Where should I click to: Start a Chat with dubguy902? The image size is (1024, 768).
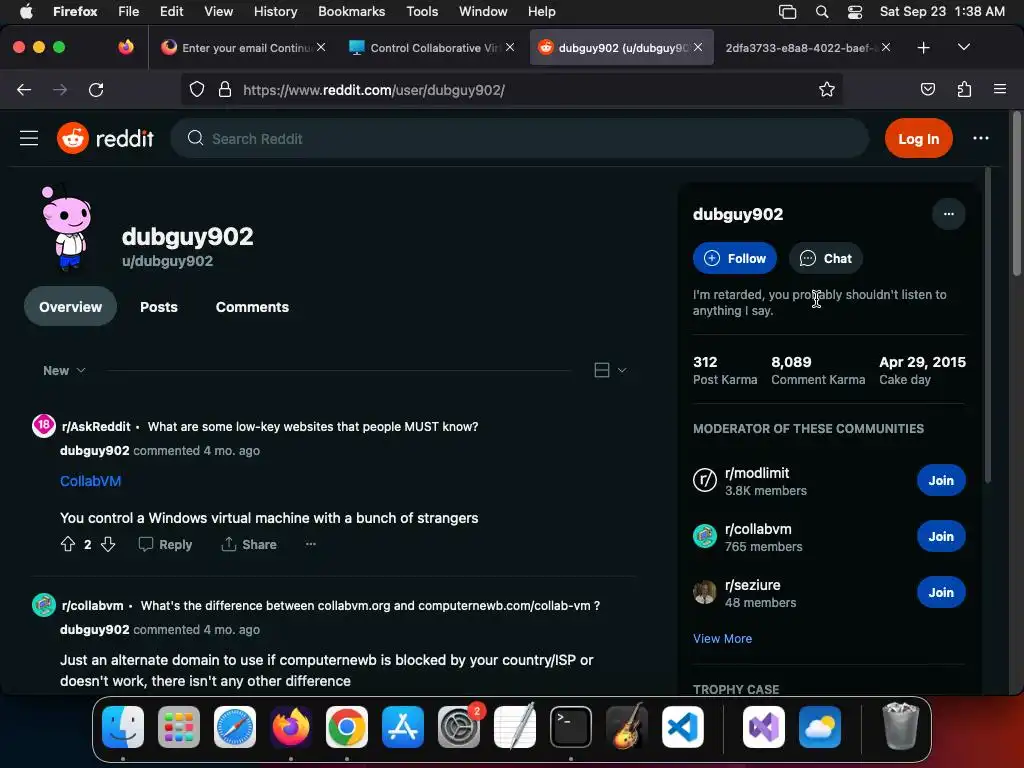click(825, 259)
